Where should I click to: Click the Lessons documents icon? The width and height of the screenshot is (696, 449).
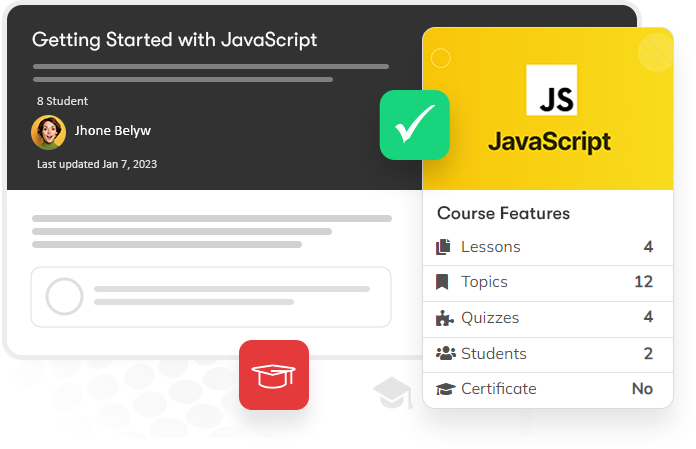pos(443,247)
